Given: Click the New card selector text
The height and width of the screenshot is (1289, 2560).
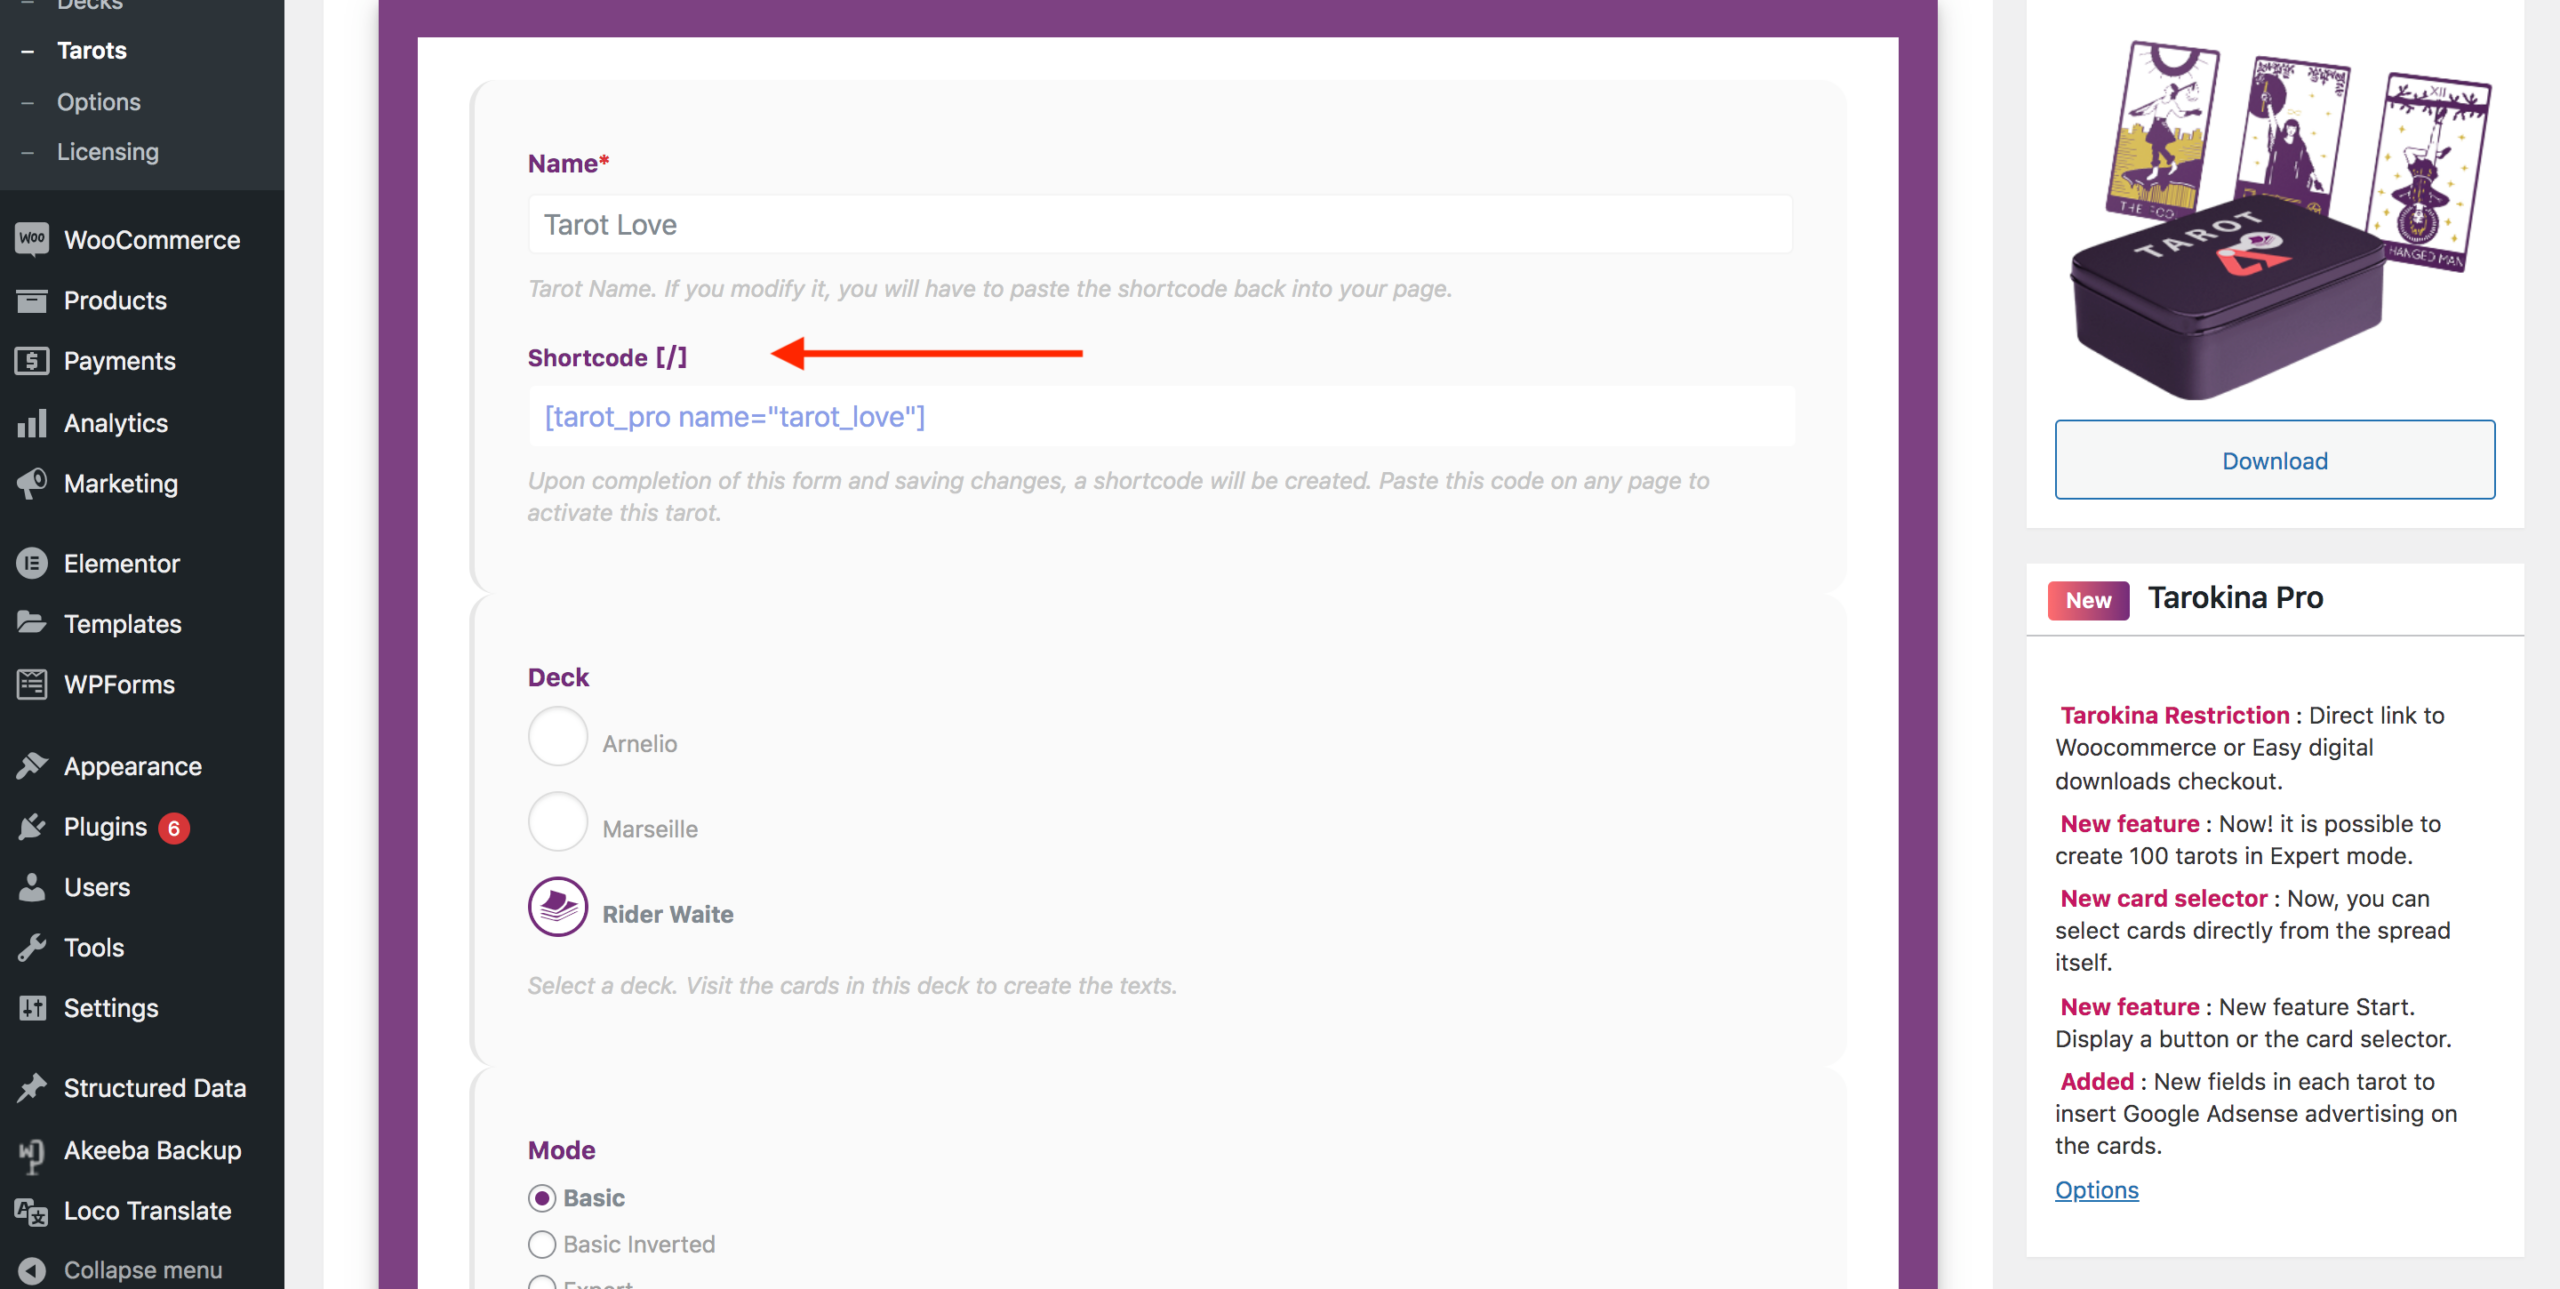Looking at the screenshot, I should point(2164,898).
